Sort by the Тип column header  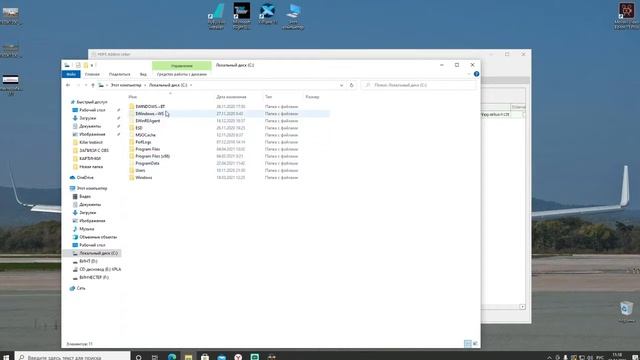pos(268,97)
